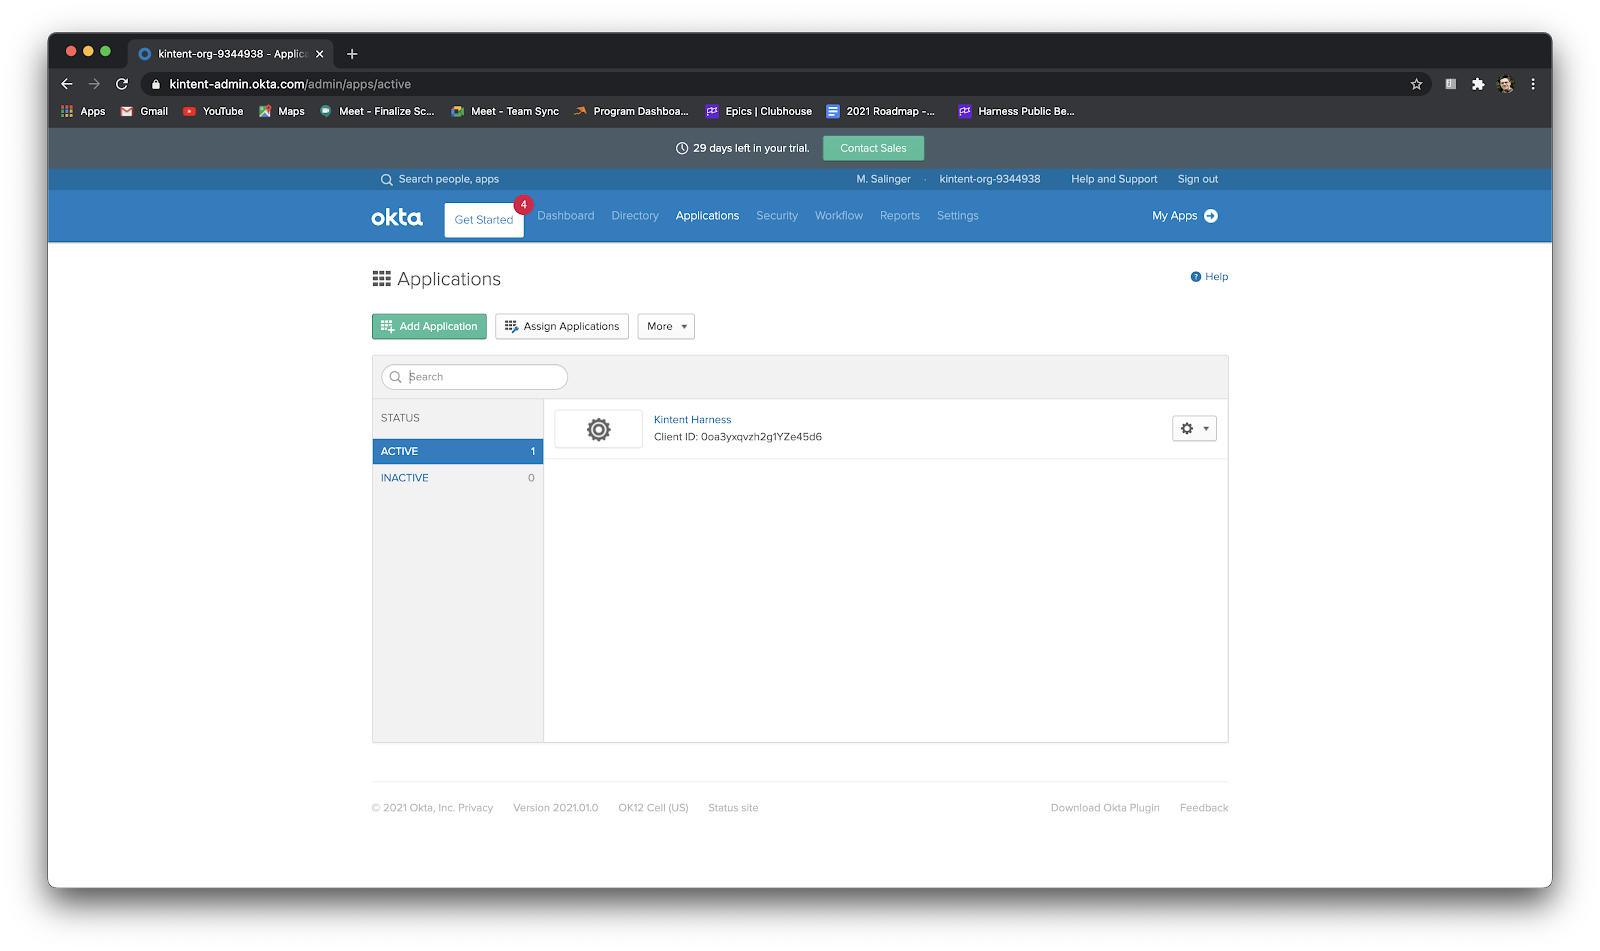Open the Directory menu

(635, 216)
